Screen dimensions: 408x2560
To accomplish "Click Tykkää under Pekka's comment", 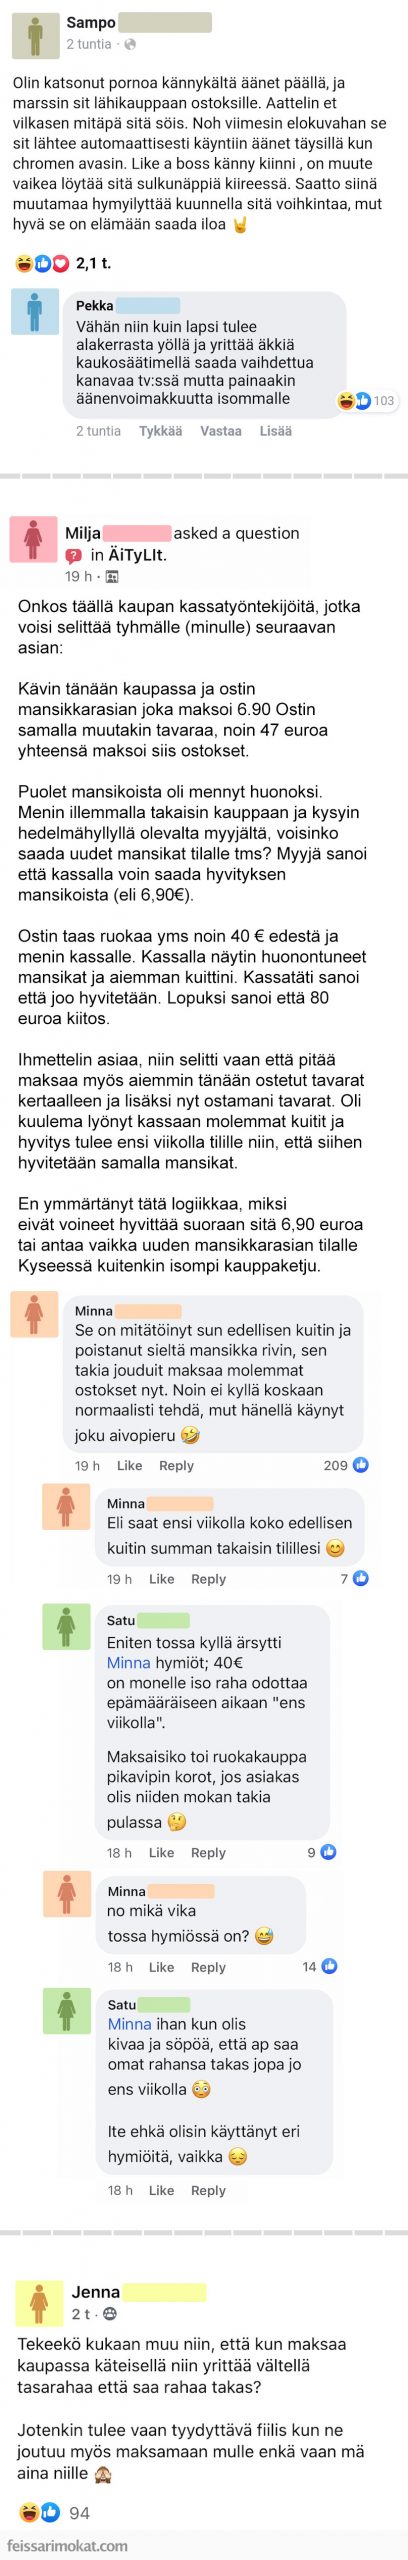I will [x=160, y=431].
